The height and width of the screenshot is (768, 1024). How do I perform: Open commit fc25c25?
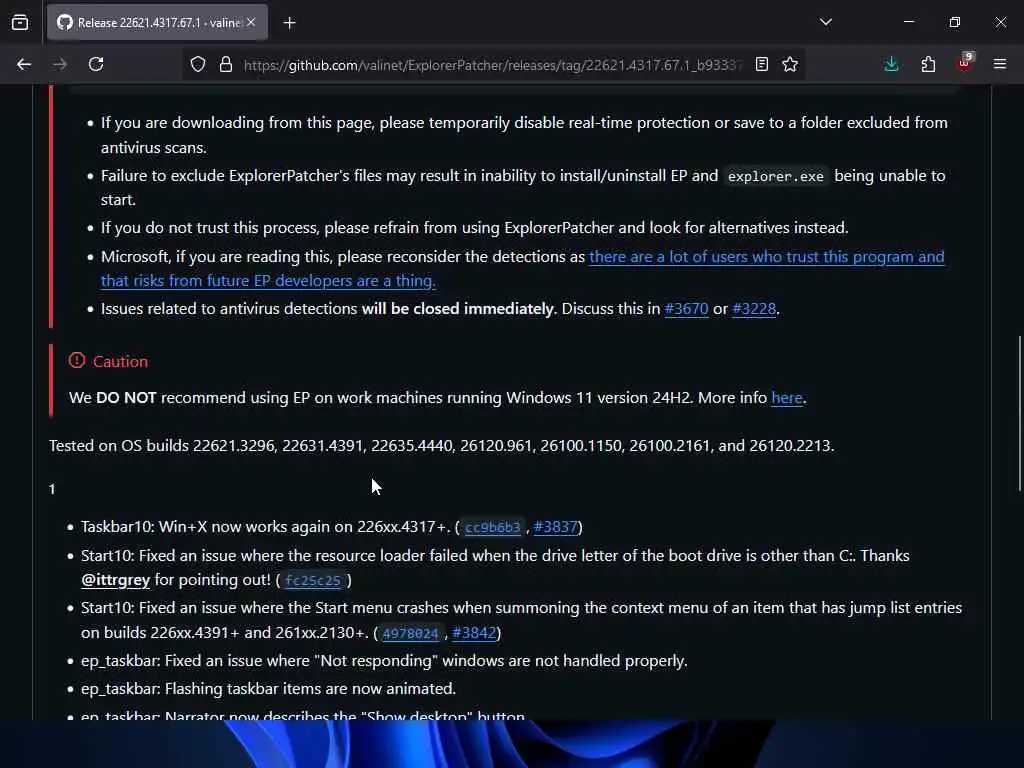(x=313, y=580)
